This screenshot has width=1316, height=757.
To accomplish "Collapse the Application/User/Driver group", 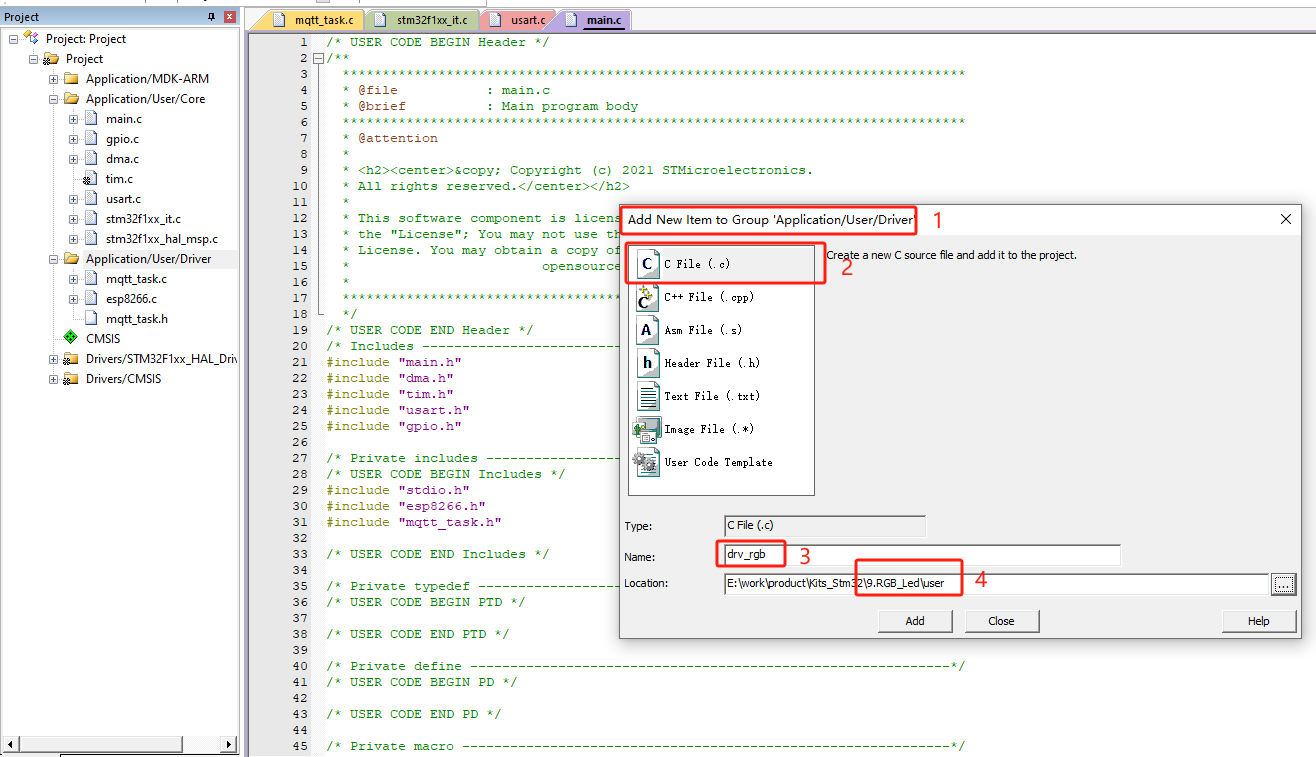I will coord(53,259).
